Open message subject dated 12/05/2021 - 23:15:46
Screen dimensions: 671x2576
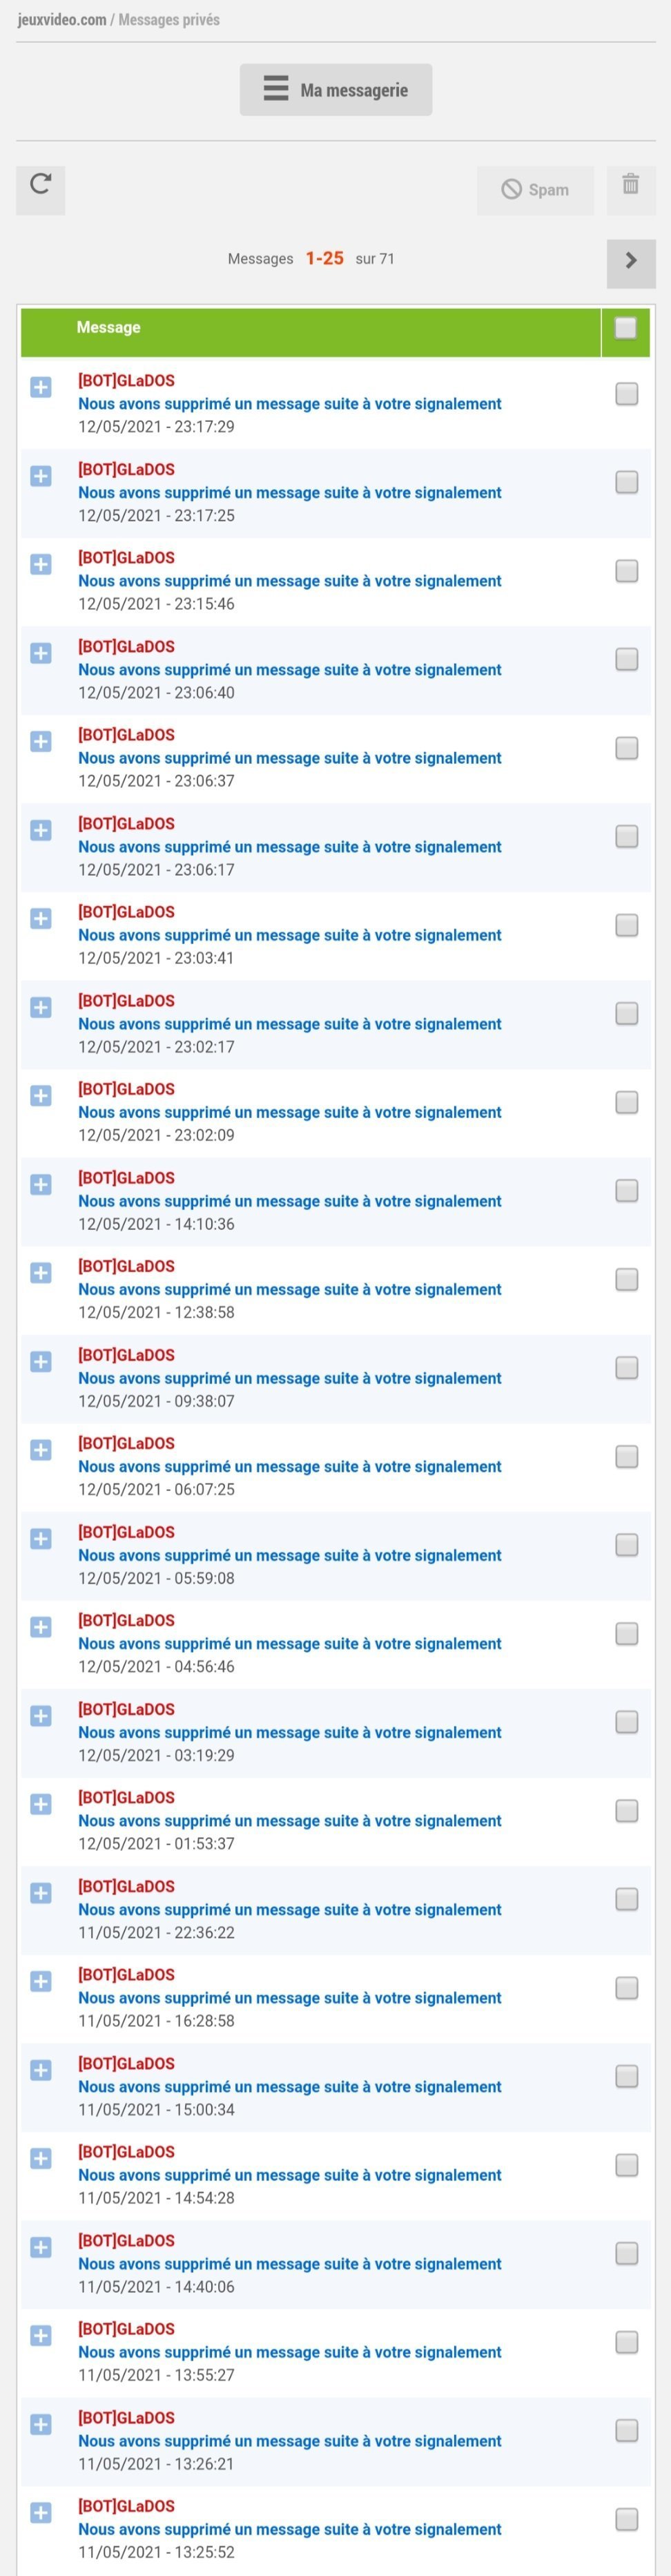pos(290,581)
